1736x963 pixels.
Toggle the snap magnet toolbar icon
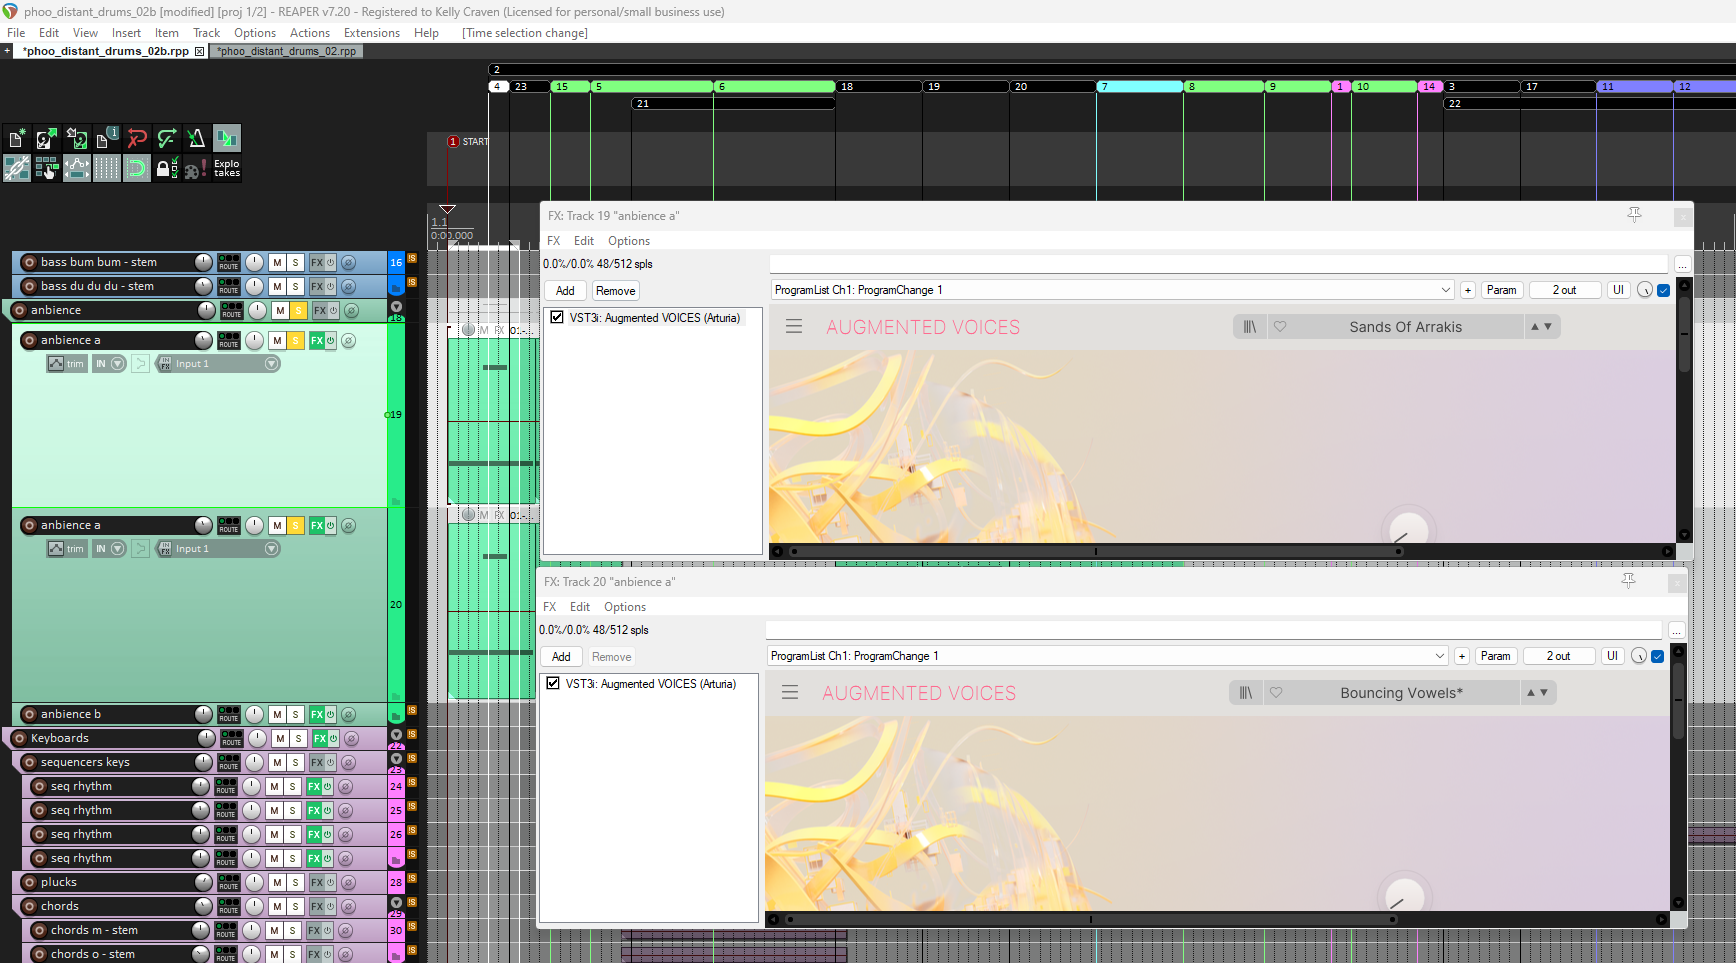point(137,168)
